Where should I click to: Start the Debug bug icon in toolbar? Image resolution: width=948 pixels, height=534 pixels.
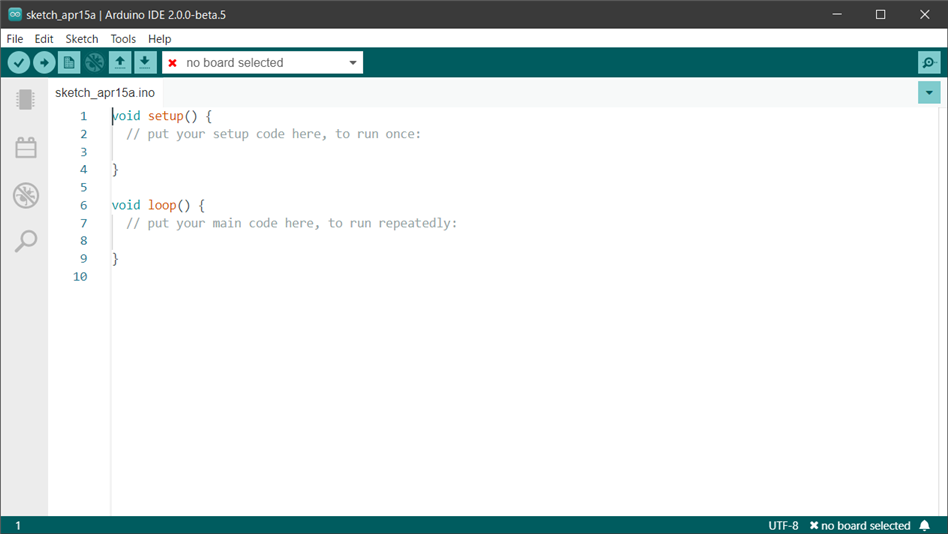coord(94,62)
